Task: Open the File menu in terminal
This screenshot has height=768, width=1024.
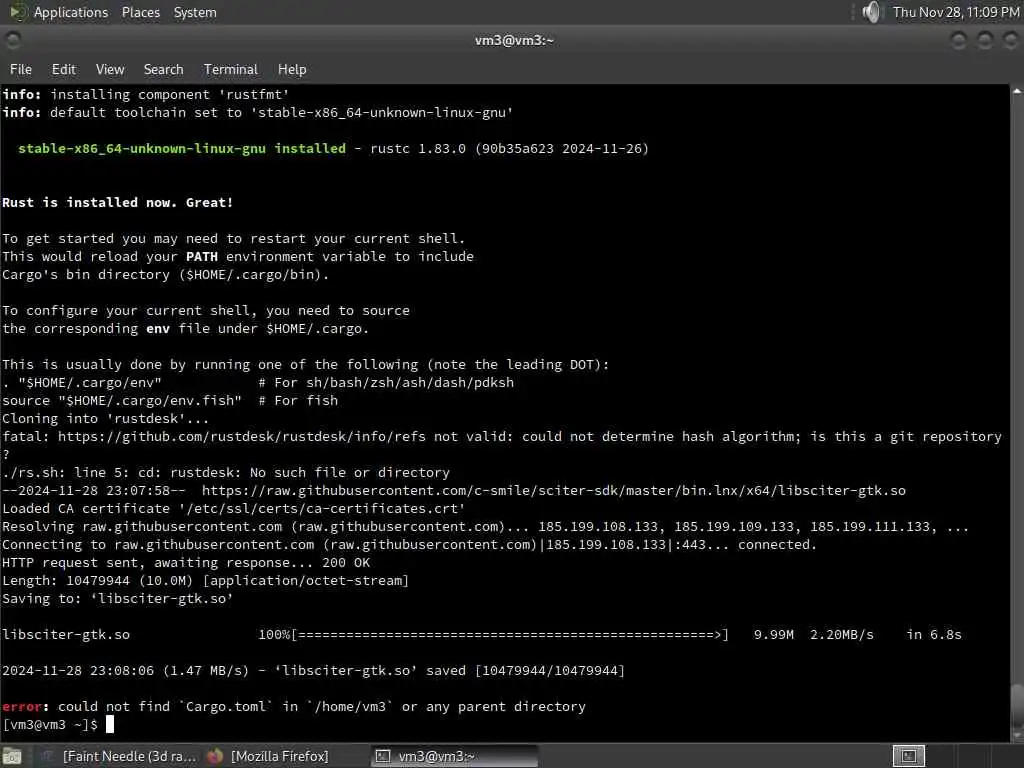Action: click(20, 69)
